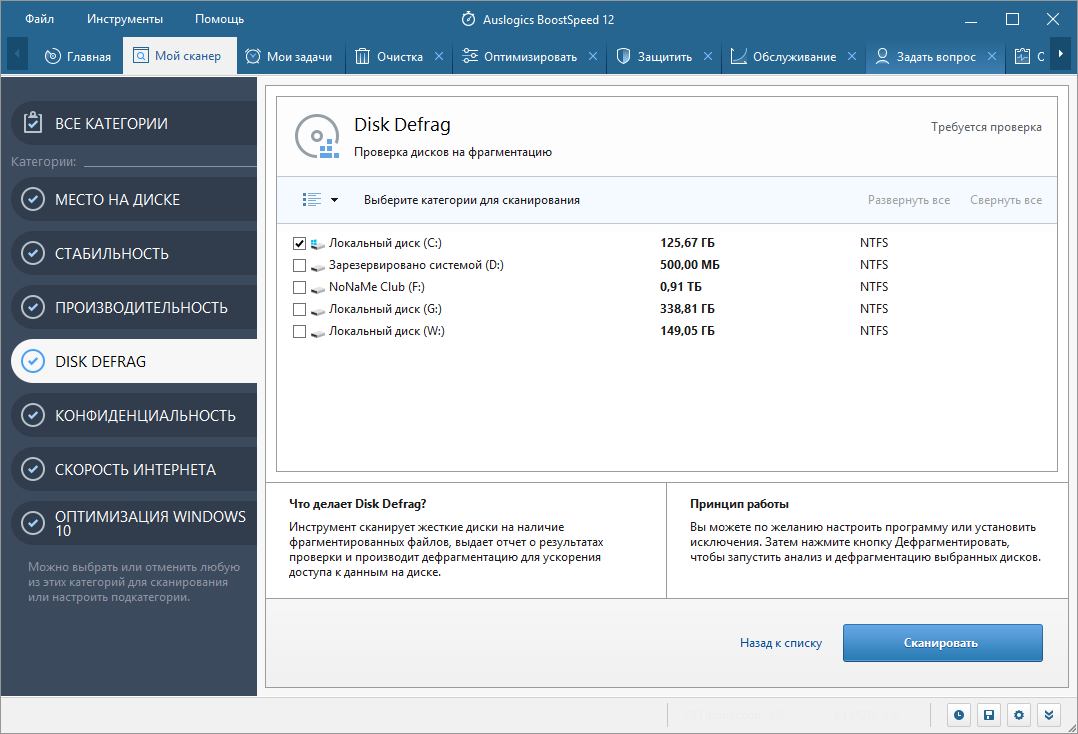This screenshot has height=734, width=1078.
Task: Close the Оптимизировать tab
Action: 593,57
